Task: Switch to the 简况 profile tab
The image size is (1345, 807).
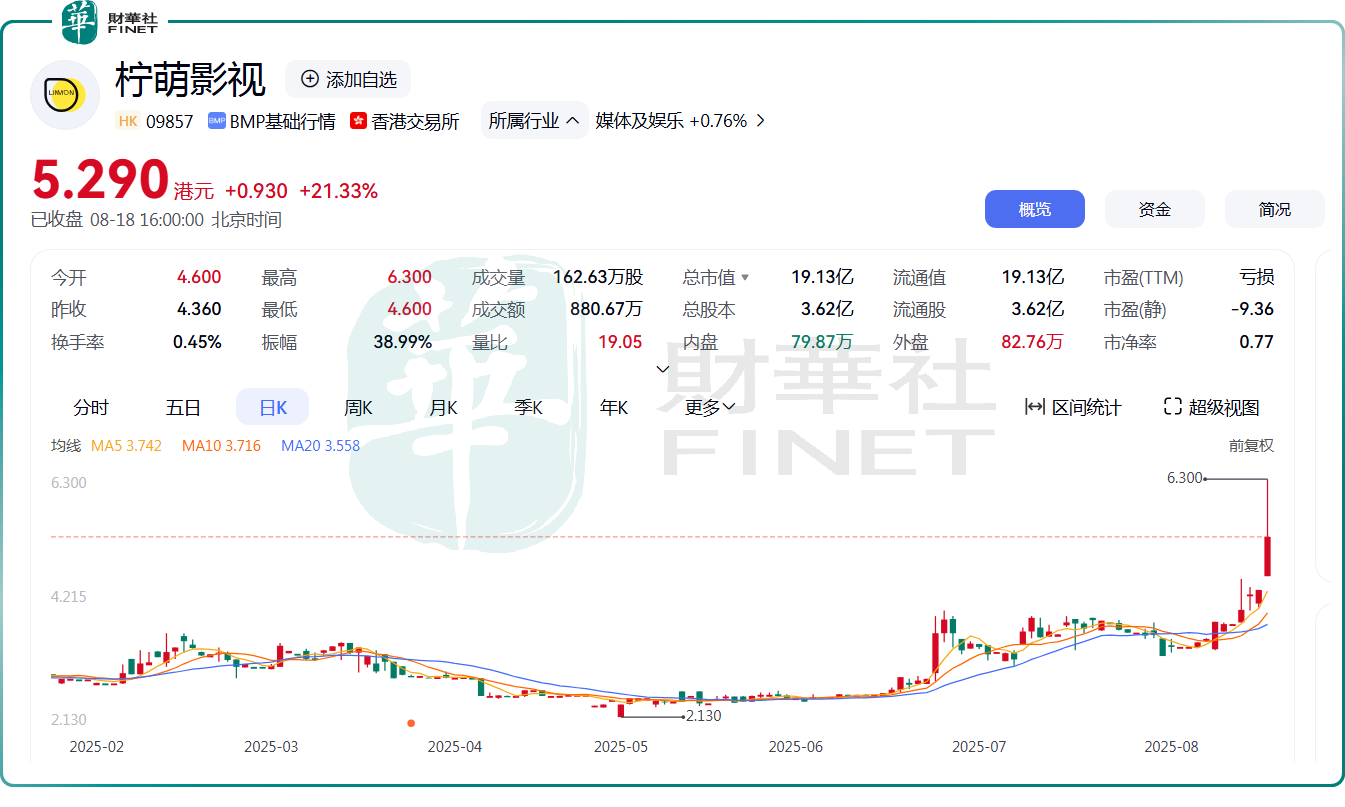Action: pyautogui.click(x=1275, y=209)
